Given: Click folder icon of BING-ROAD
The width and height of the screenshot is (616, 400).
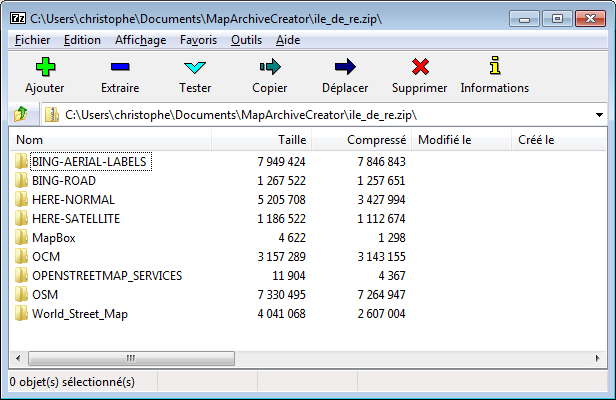Looking at the screenshot, I should click(21, 180).
